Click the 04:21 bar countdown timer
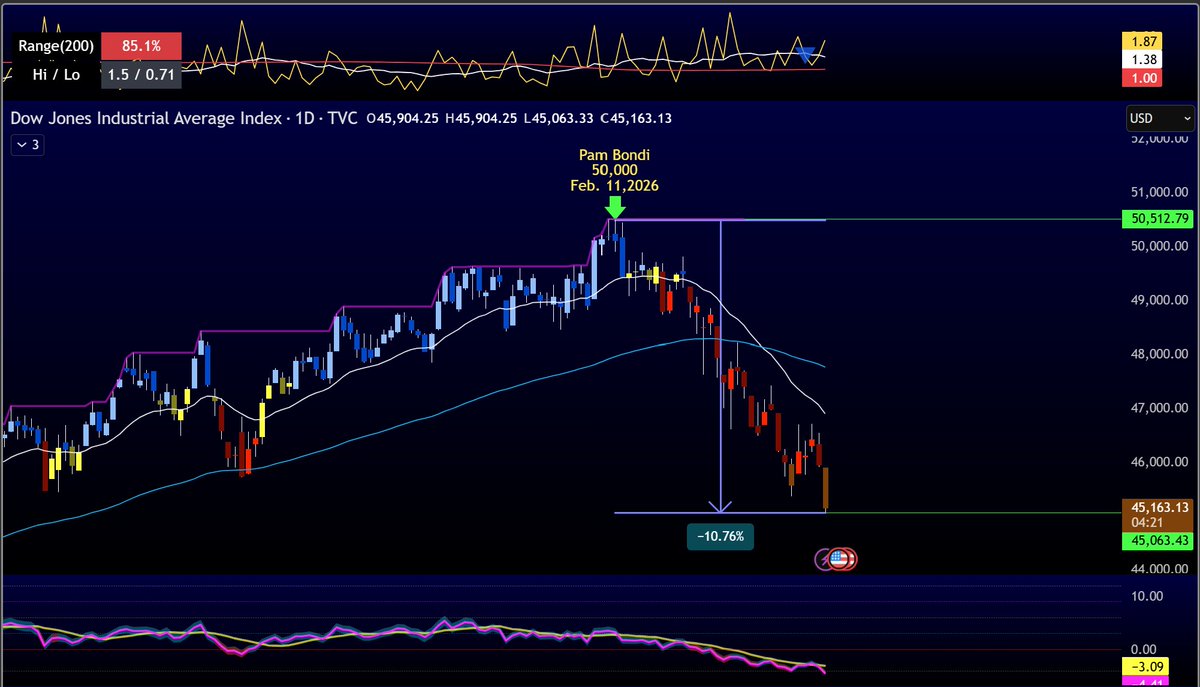The image size is (1200, 687). [1146, 521]
